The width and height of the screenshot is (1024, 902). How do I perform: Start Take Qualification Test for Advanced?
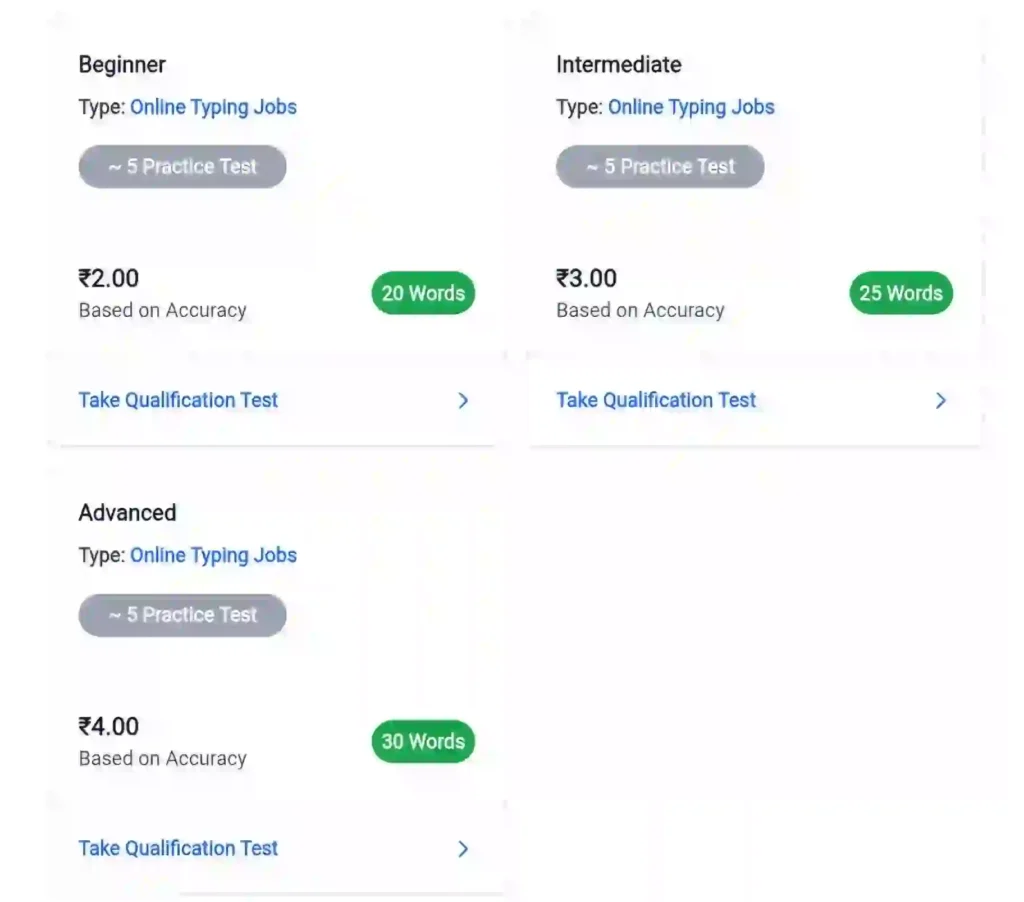[178, 848]
